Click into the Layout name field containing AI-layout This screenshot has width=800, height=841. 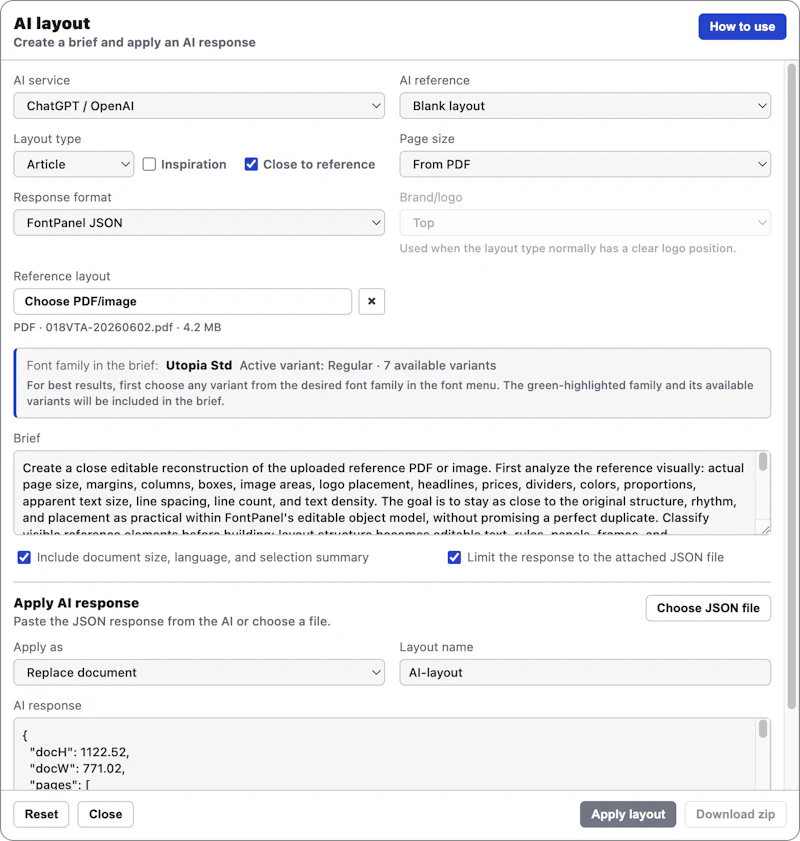pyautogui.click(x=585, y=673)
